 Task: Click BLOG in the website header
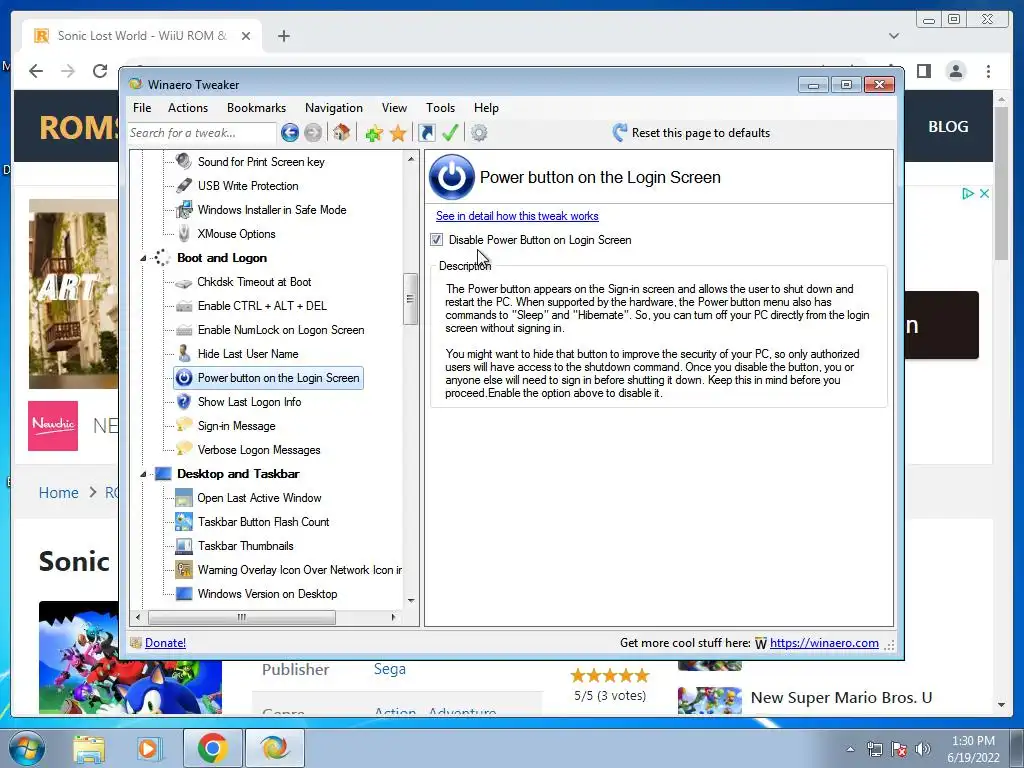pos(948,127)
